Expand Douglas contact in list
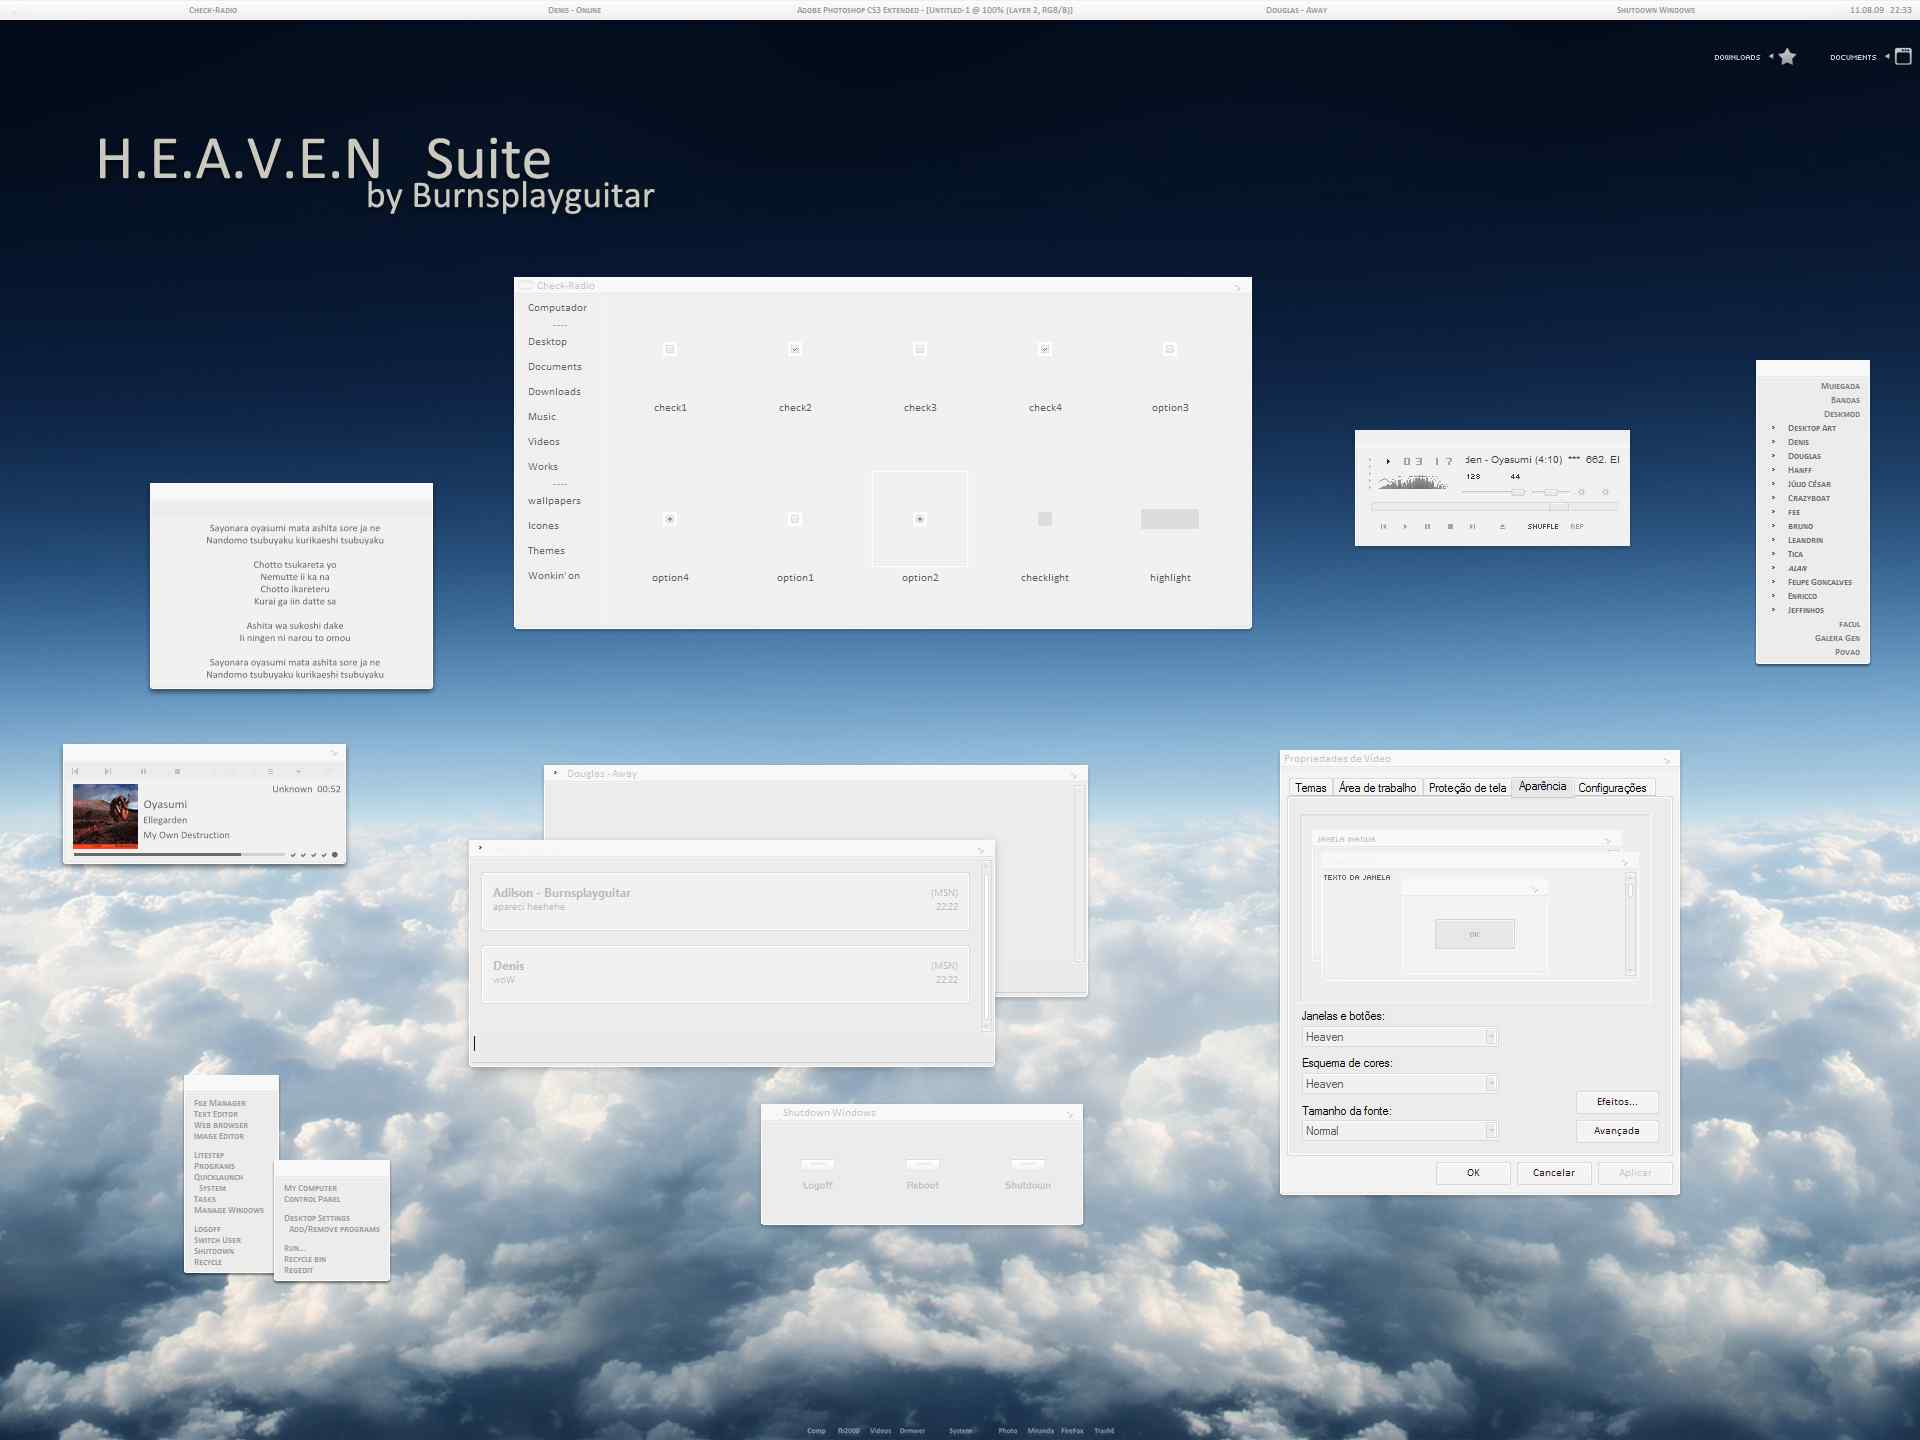Viewport: 1920px width, 1440px height. (1773, 456)
